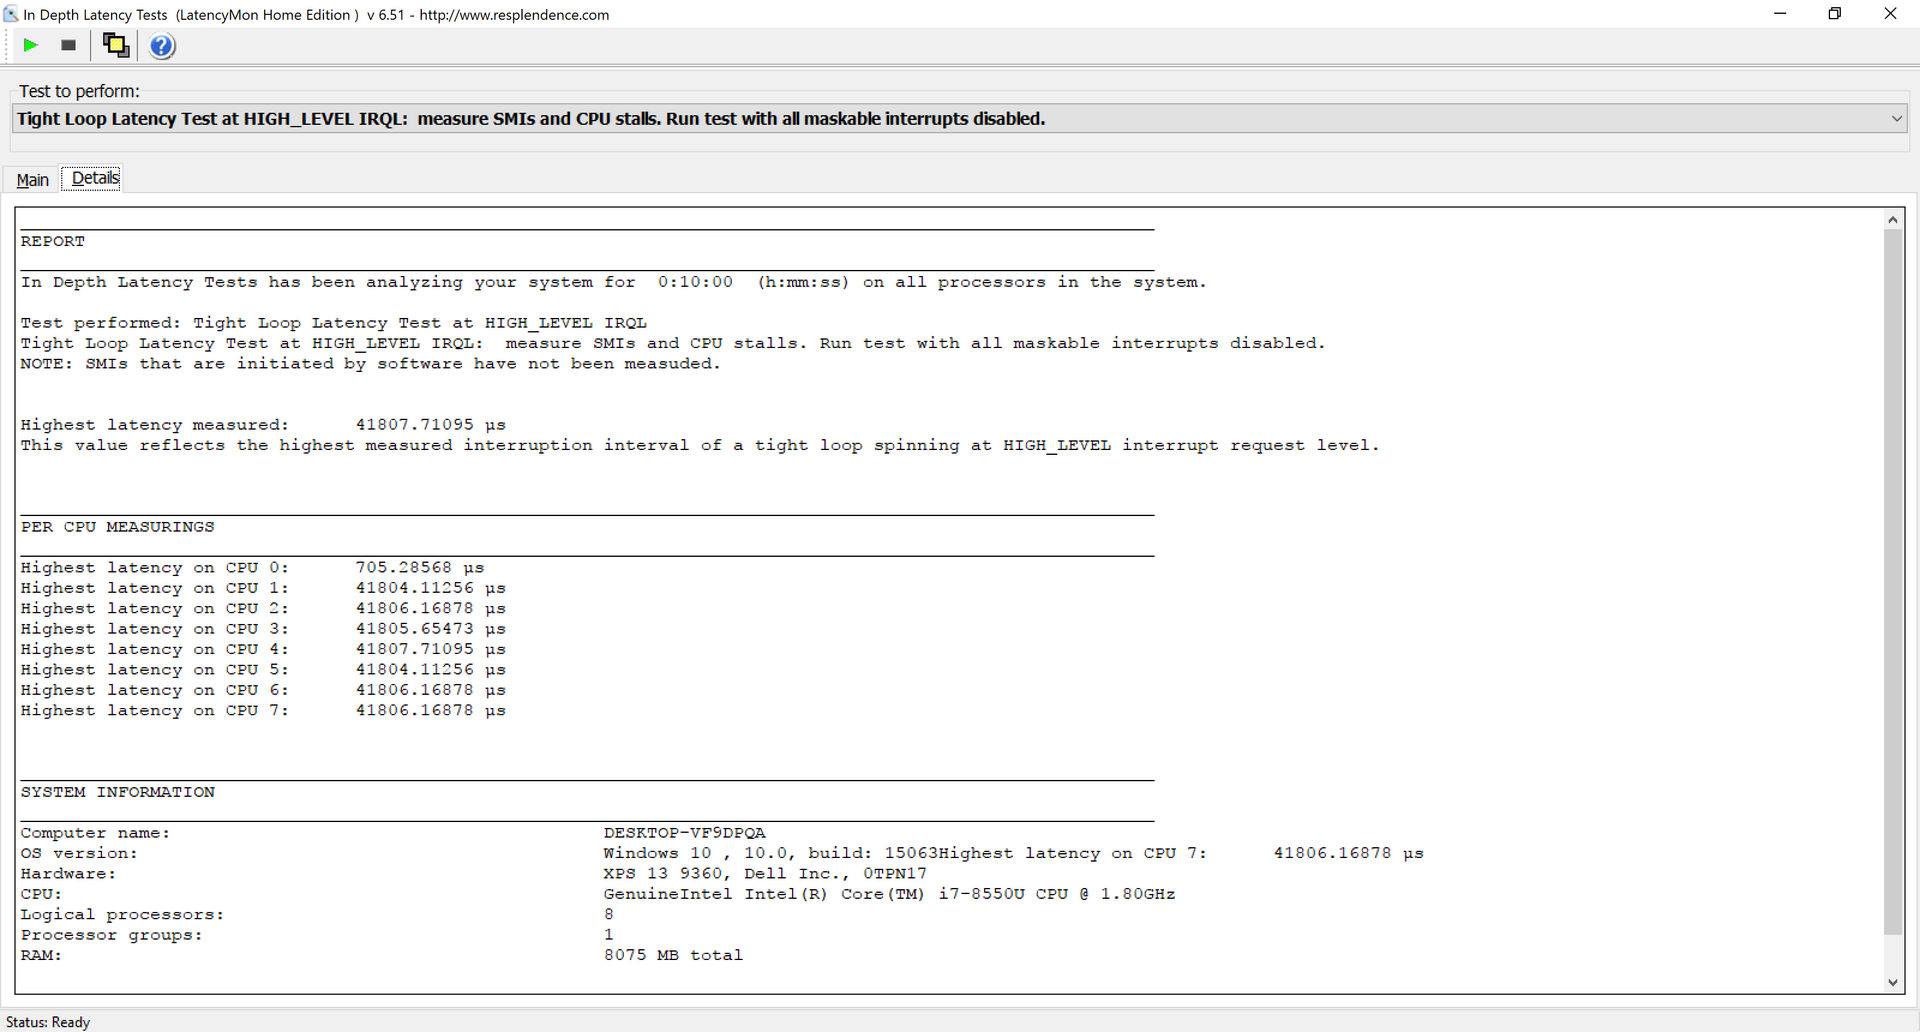Click the Test to perform label

click(79, 91)
